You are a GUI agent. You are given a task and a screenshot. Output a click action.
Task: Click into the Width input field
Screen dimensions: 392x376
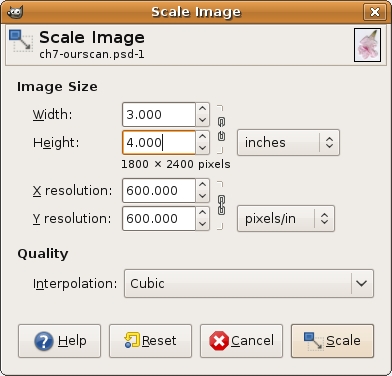click(159, 115)
